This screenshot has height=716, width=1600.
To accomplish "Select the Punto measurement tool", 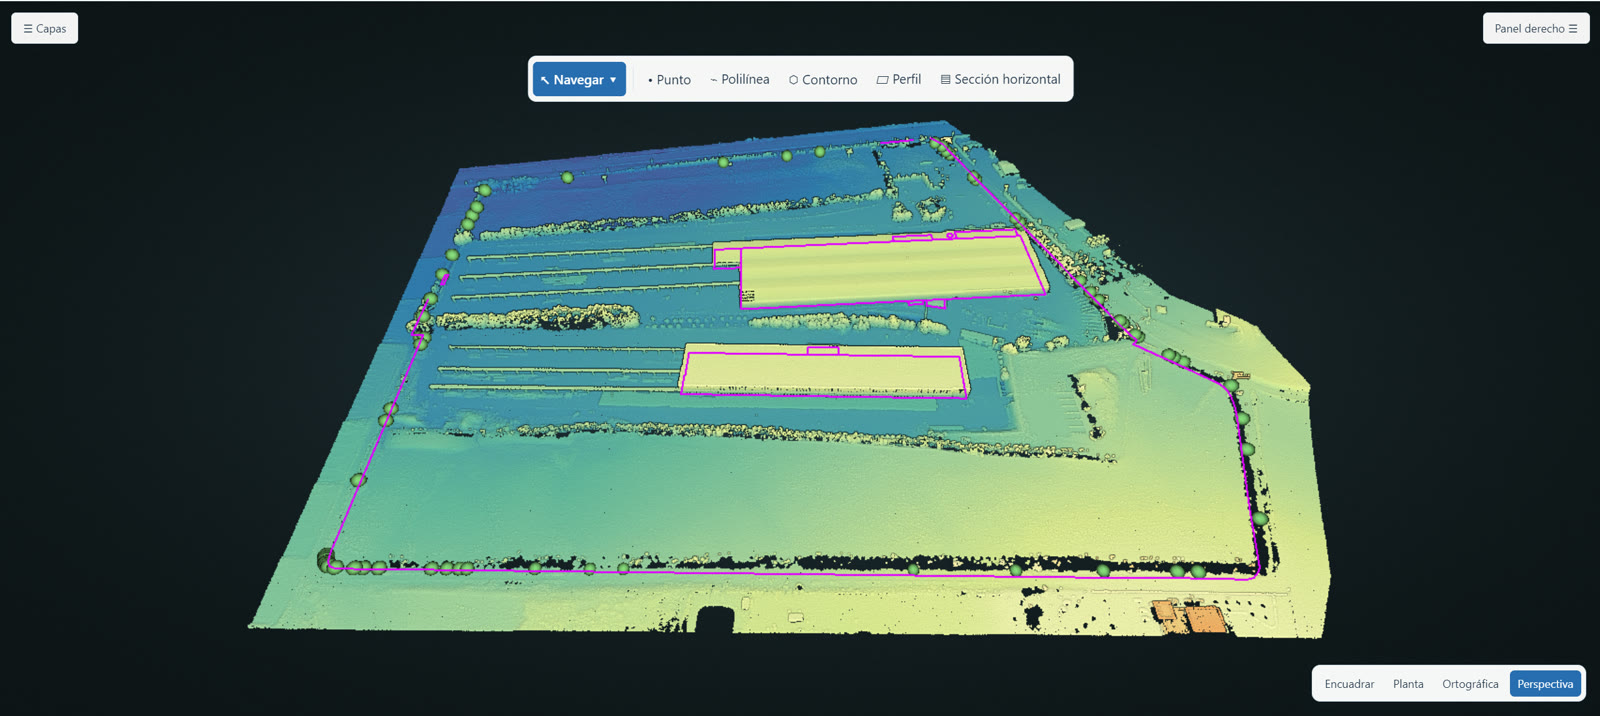I will 669,79.
